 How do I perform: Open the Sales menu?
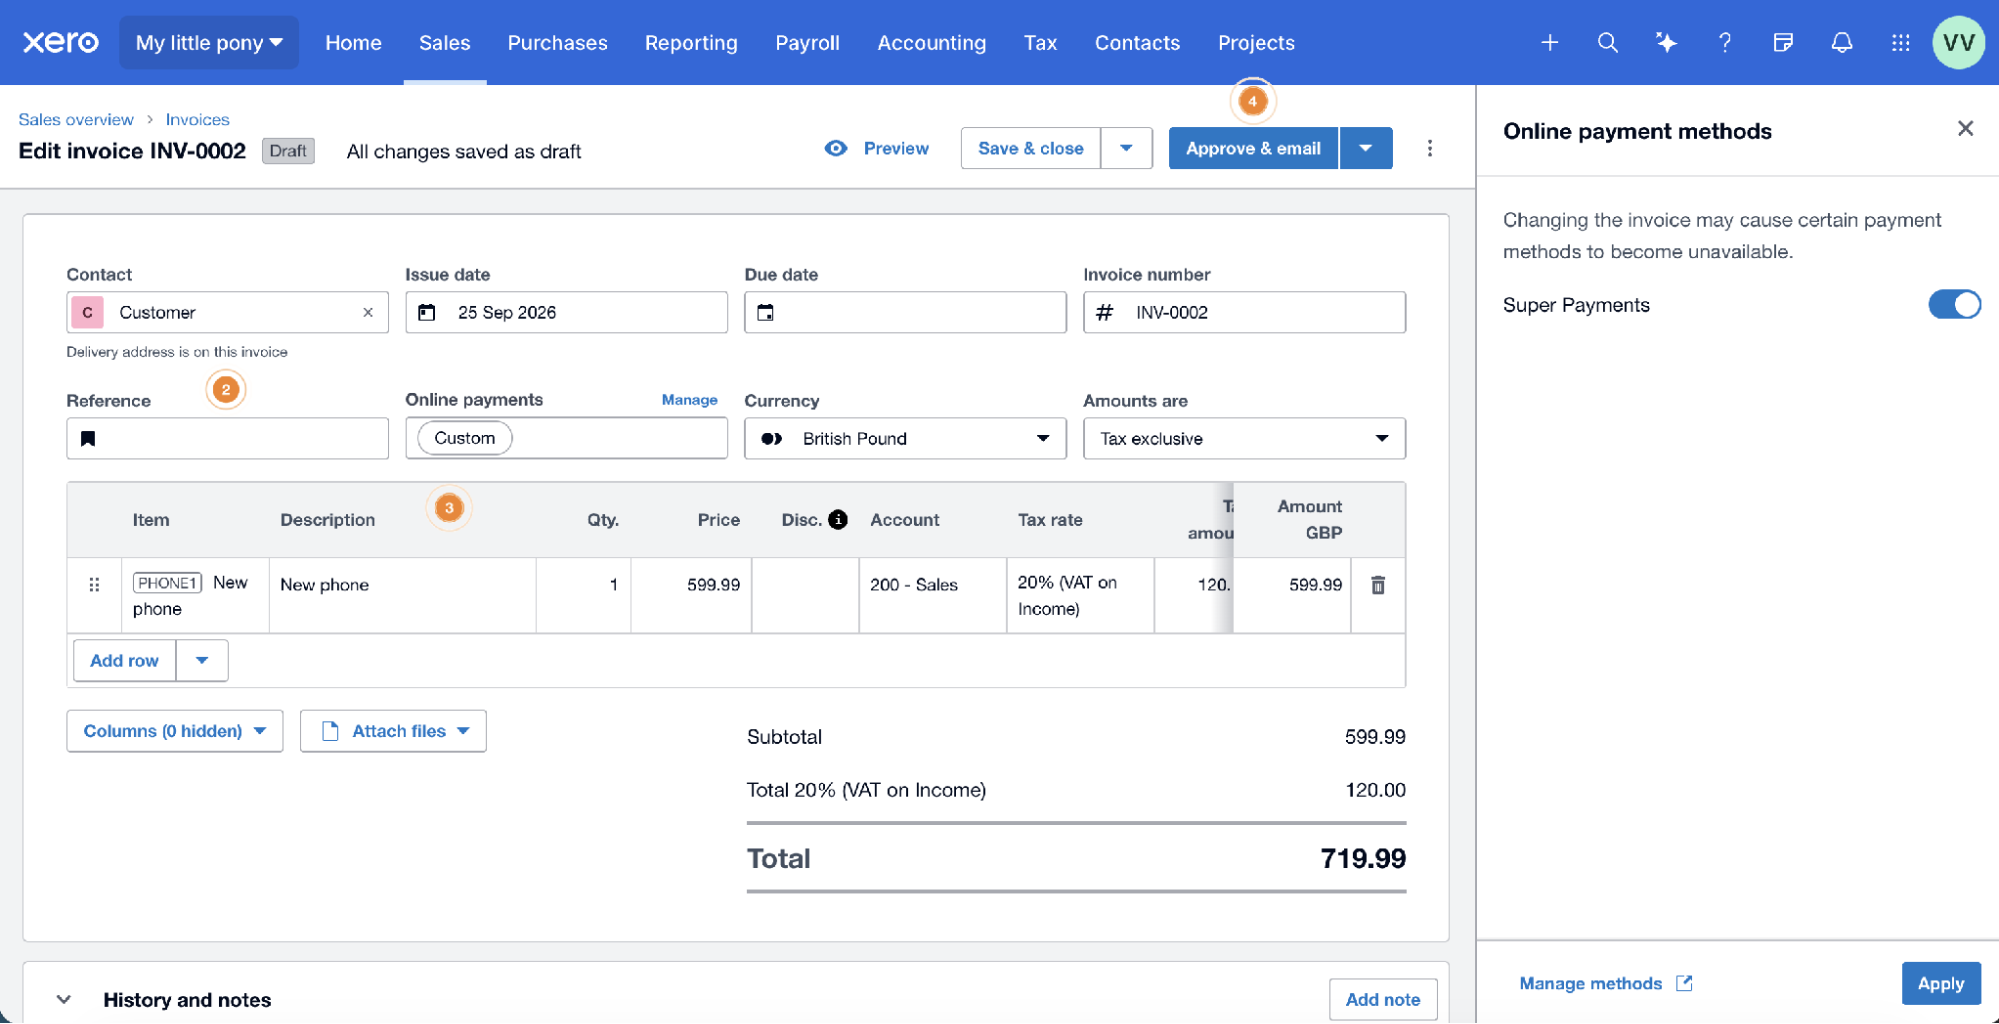pos(444,42)
